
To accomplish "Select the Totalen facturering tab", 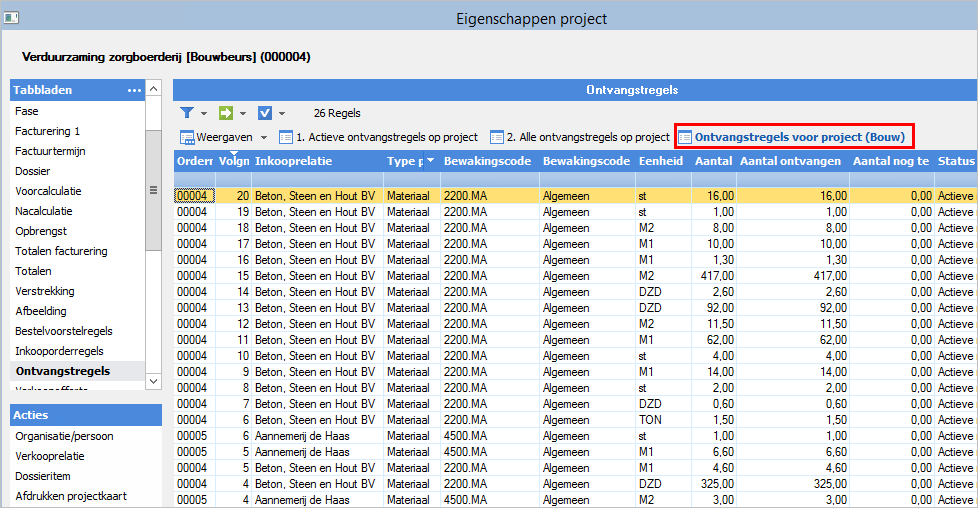I will point(61,251).
